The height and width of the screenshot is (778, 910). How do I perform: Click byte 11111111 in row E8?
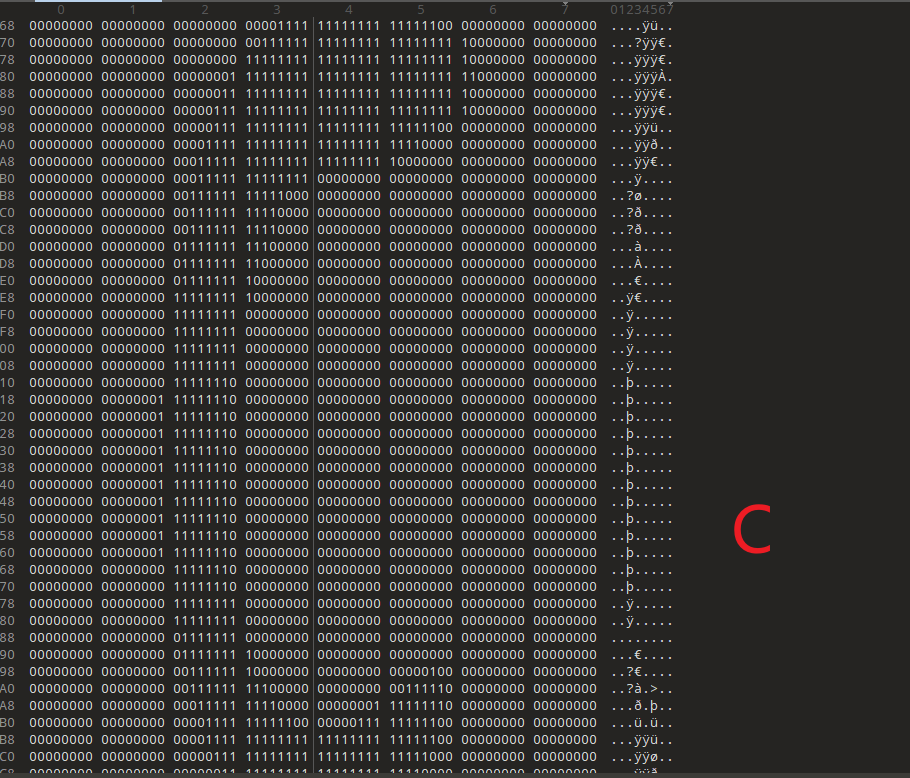pyautogui.click(x=205, y=298)
